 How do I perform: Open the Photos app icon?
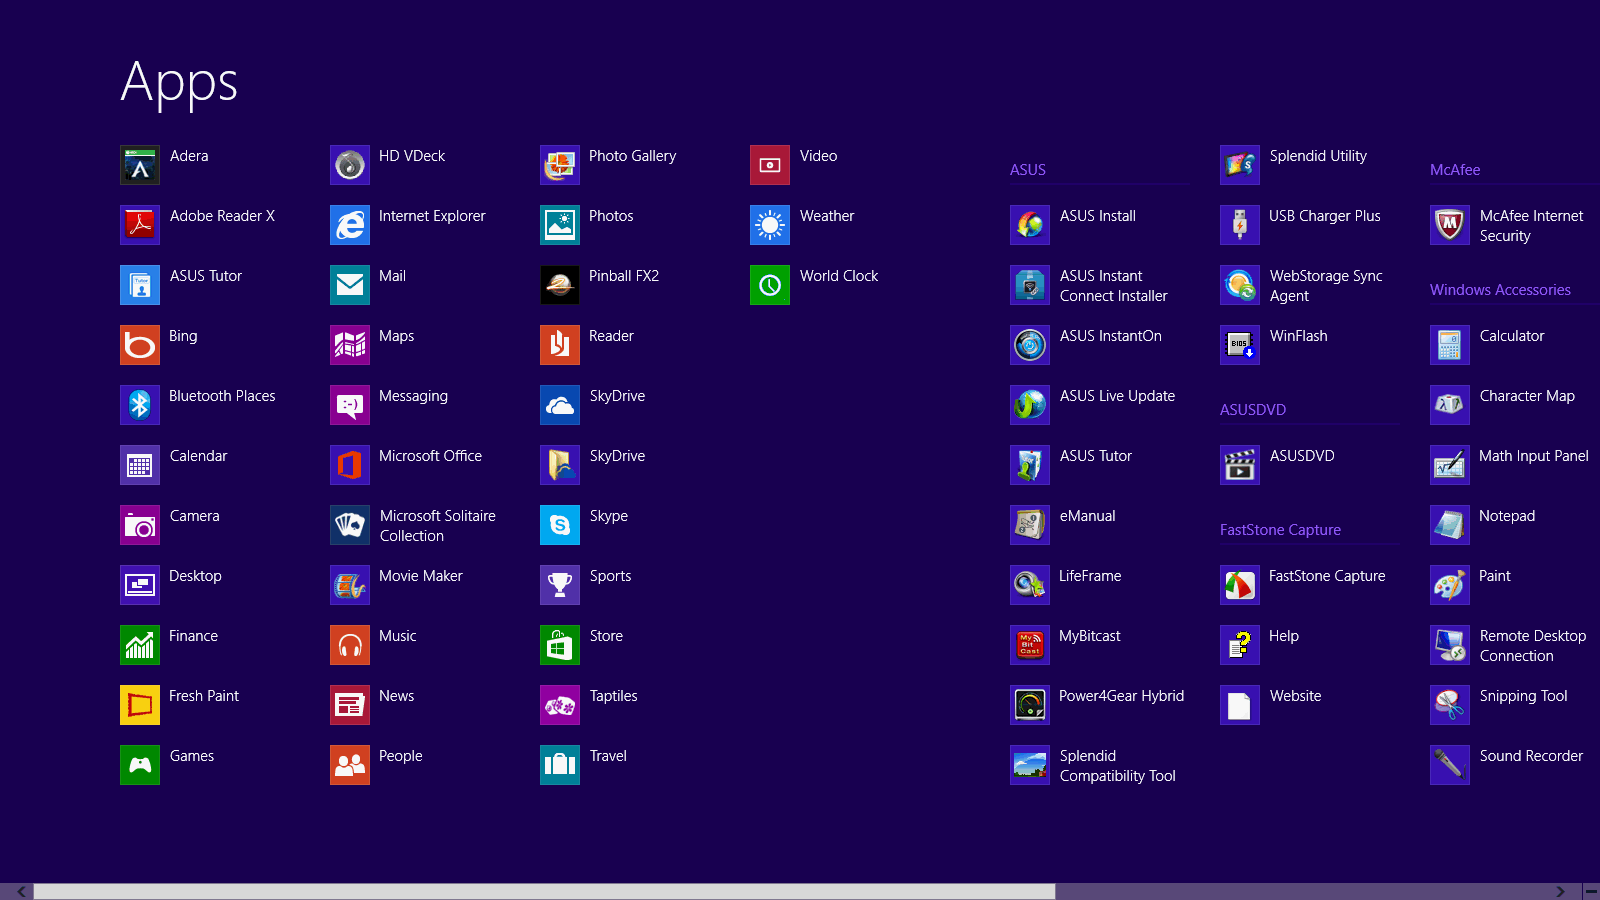tap(560, 225)
